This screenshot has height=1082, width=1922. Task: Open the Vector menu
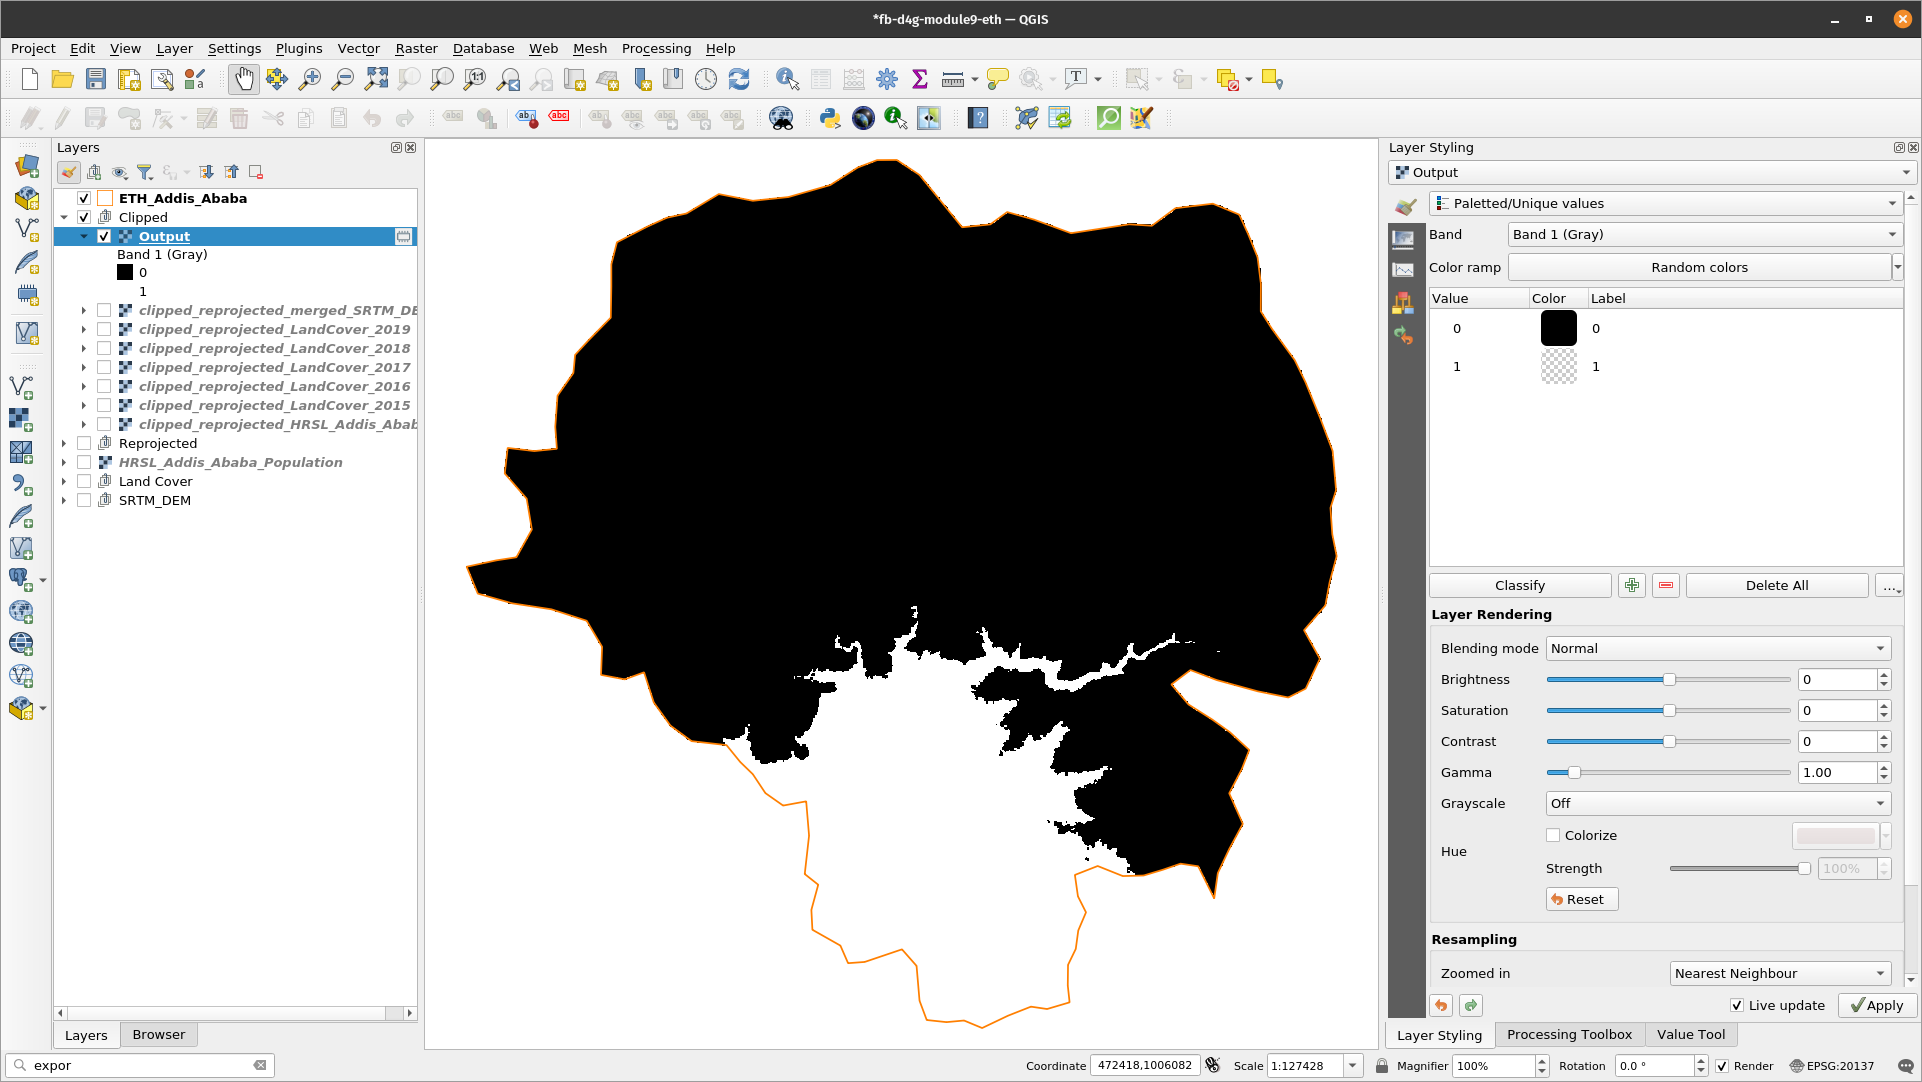pos(358,49)
